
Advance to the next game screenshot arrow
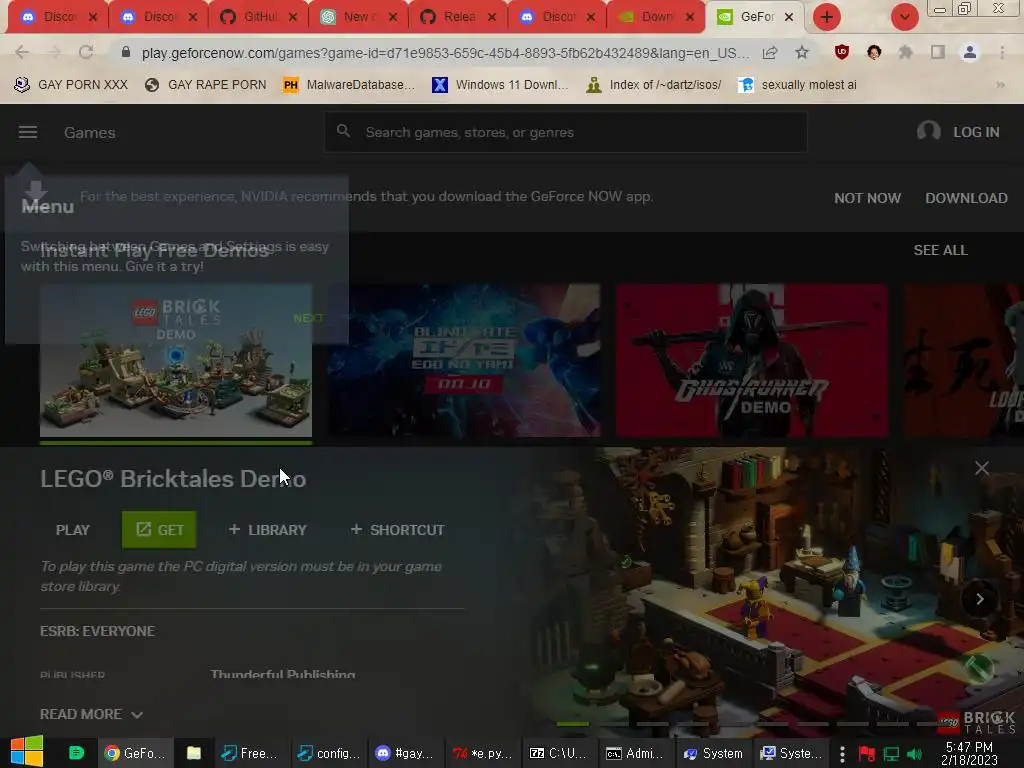coord(980,599)
